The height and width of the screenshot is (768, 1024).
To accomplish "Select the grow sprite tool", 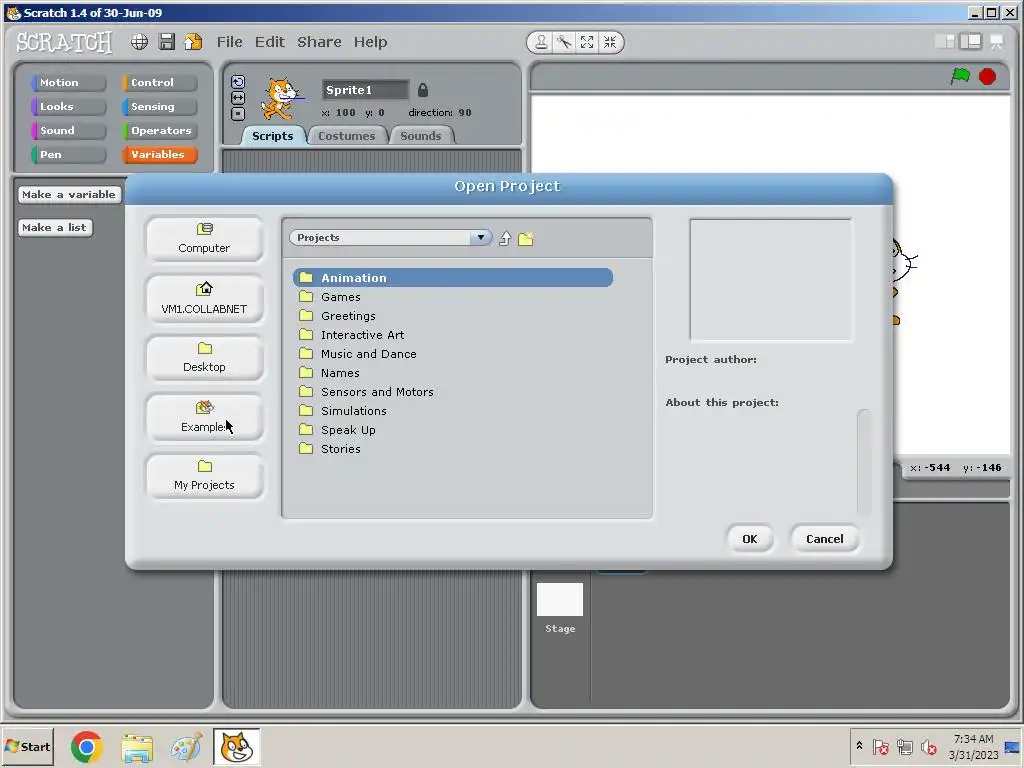I will [587, 42].
